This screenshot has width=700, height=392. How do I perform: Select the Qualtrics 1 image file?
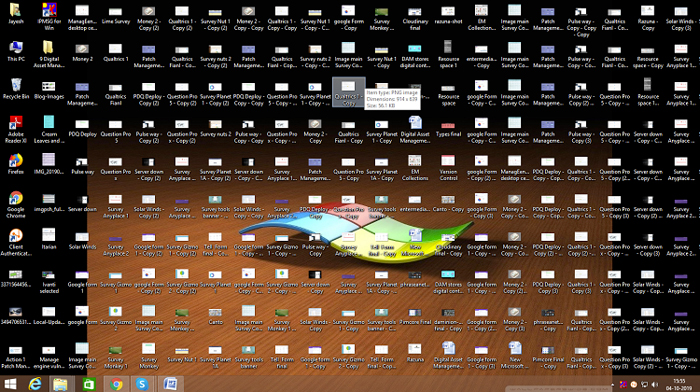pos(116,53)
